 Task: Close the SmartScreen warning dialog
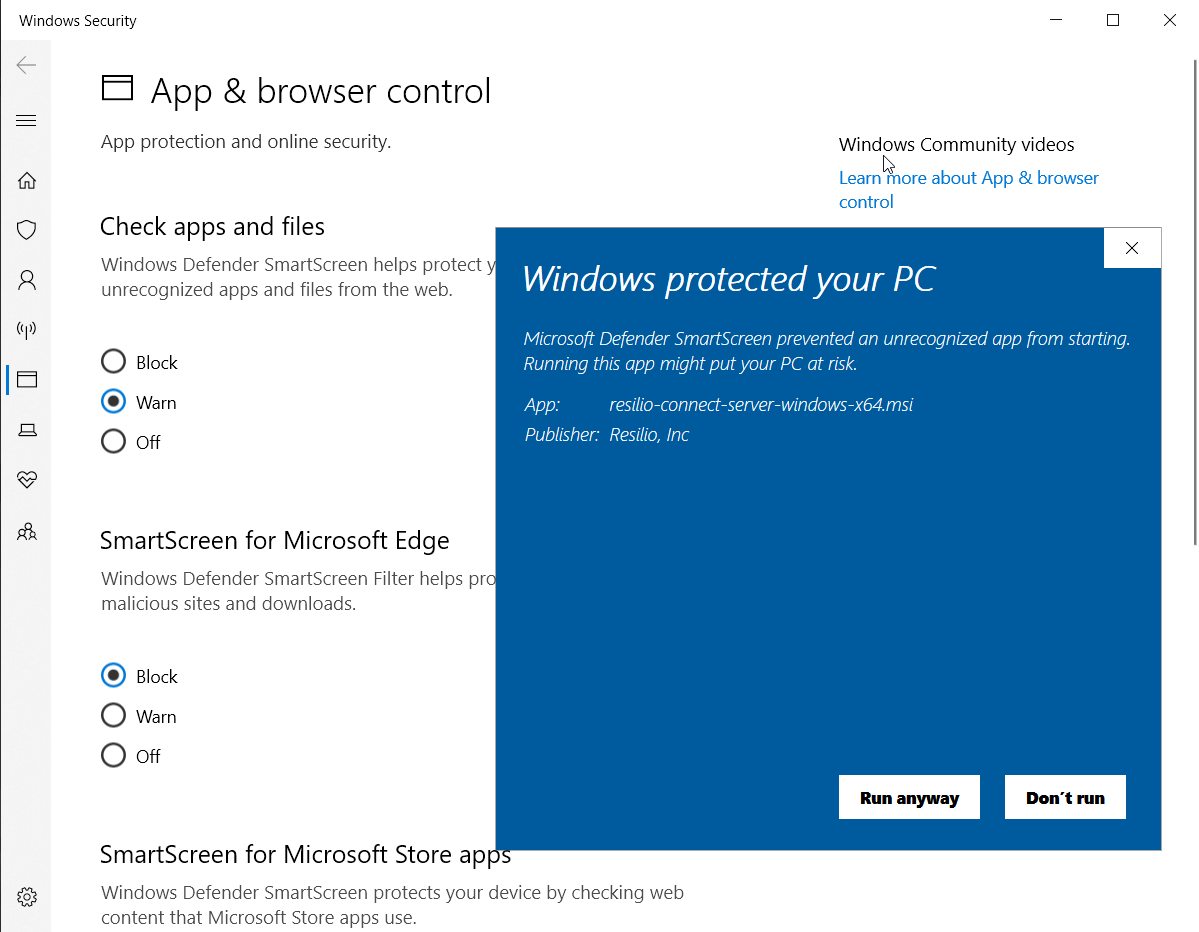pos(1132,248)
